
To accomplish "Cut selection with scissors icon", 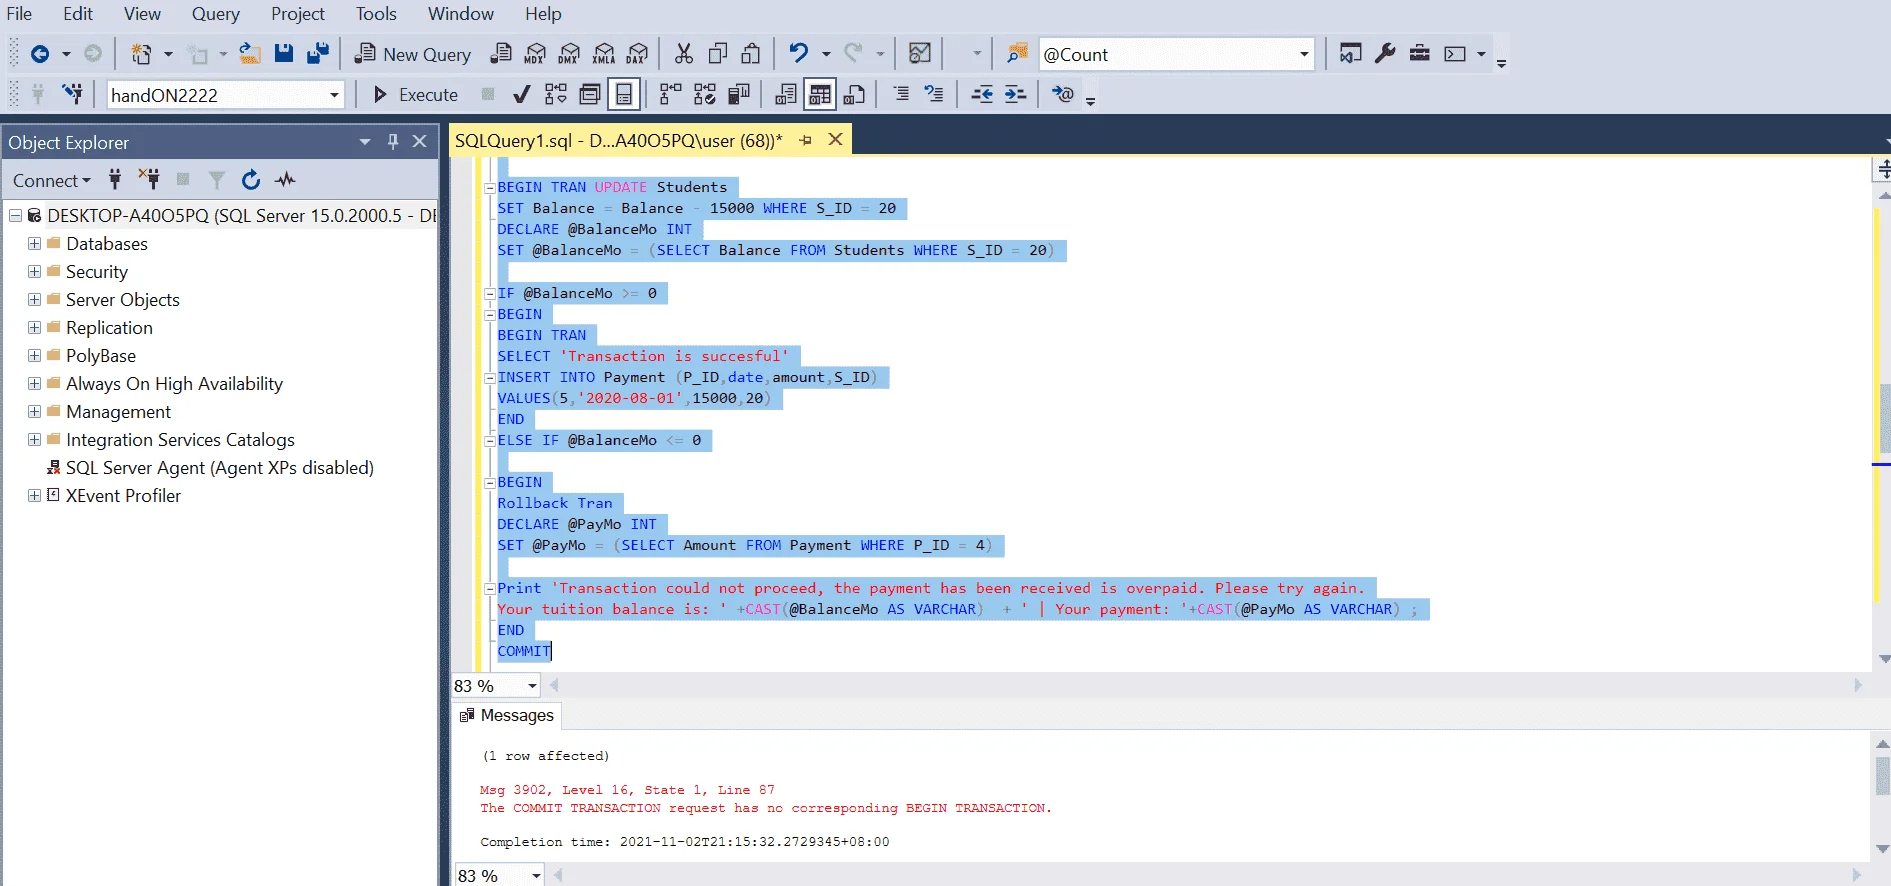I will (684, 54).
